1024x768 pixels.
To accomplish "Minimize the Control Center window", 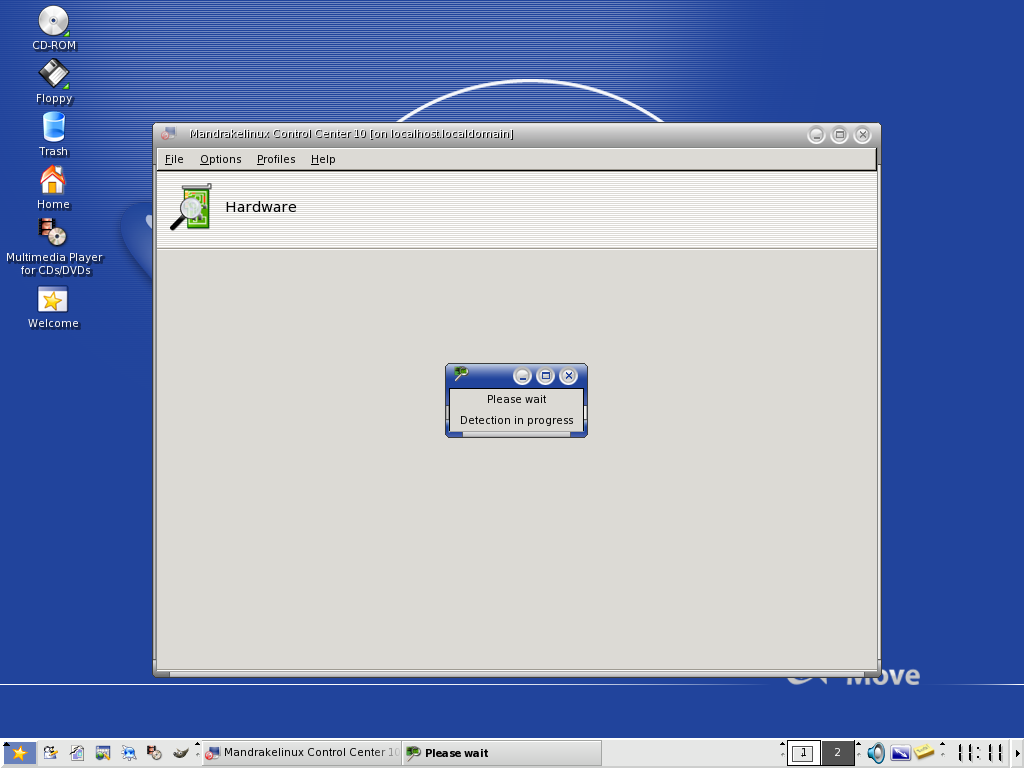I will (816, 135).
